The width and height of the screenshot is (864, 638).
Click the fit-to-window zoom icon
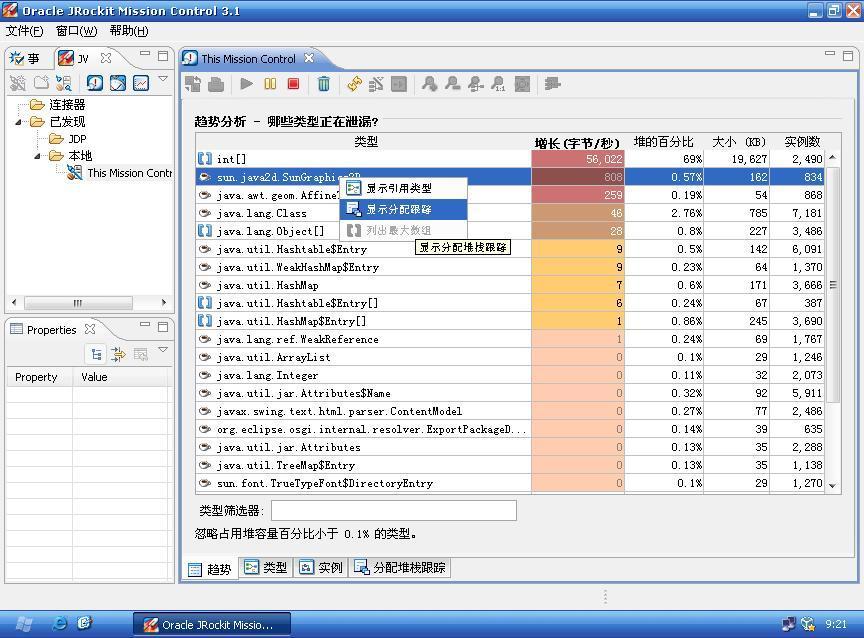[x=522, y=84]
